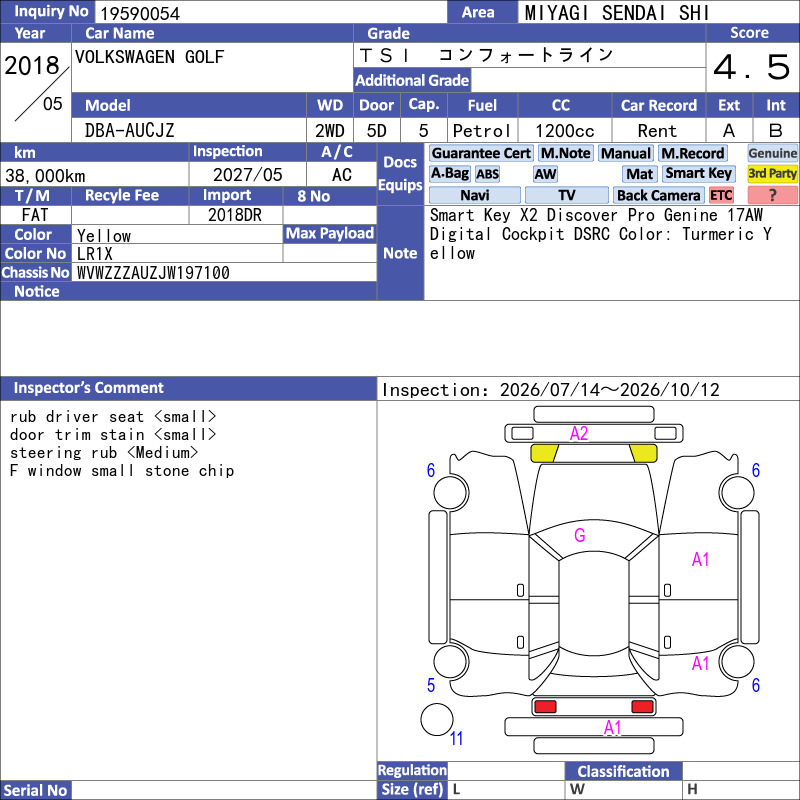Click the TV equipment badge

(x=567, y=195)
